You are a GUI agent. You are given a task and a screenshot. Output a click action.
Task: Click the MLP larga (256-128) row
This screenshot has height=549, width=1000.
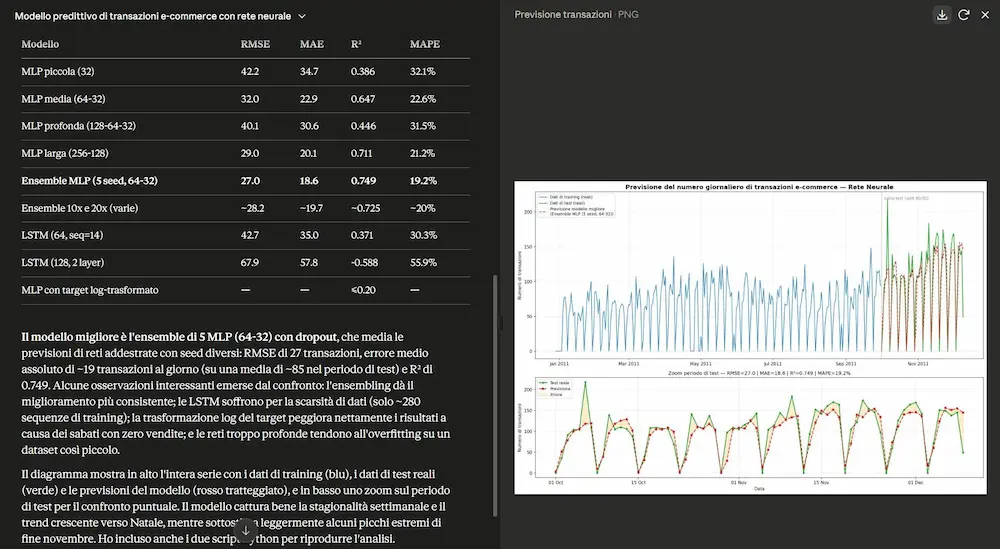coord(246,154)
